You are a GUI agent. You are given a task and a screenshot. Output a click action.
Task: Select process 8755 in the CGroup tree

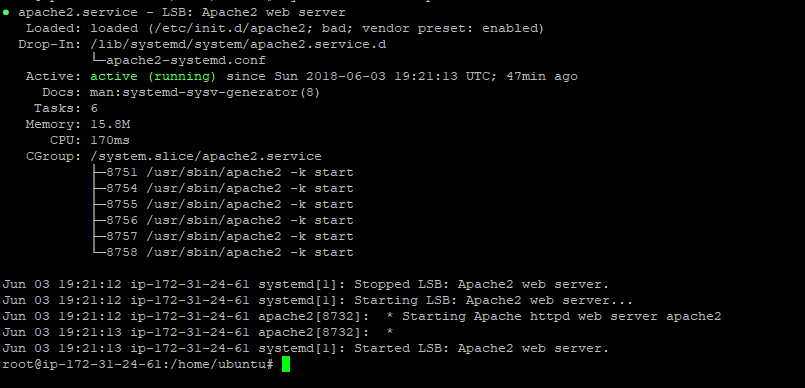click(222, 204)
